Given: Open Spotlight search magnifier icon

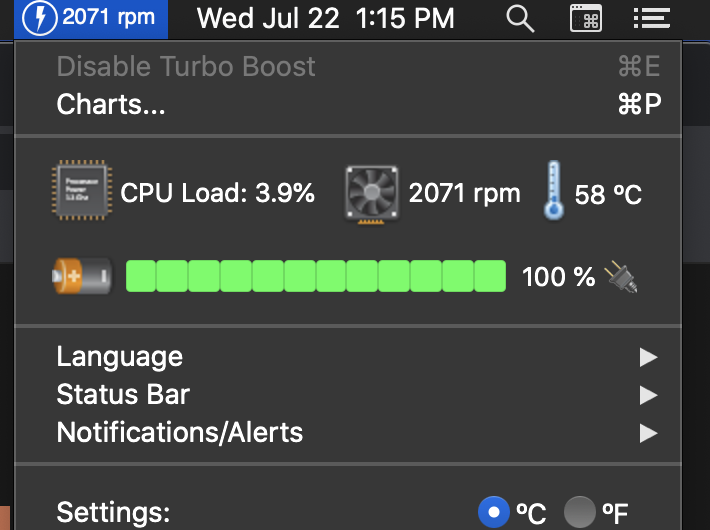Looking at the screenshot, I should click(520, 18).
